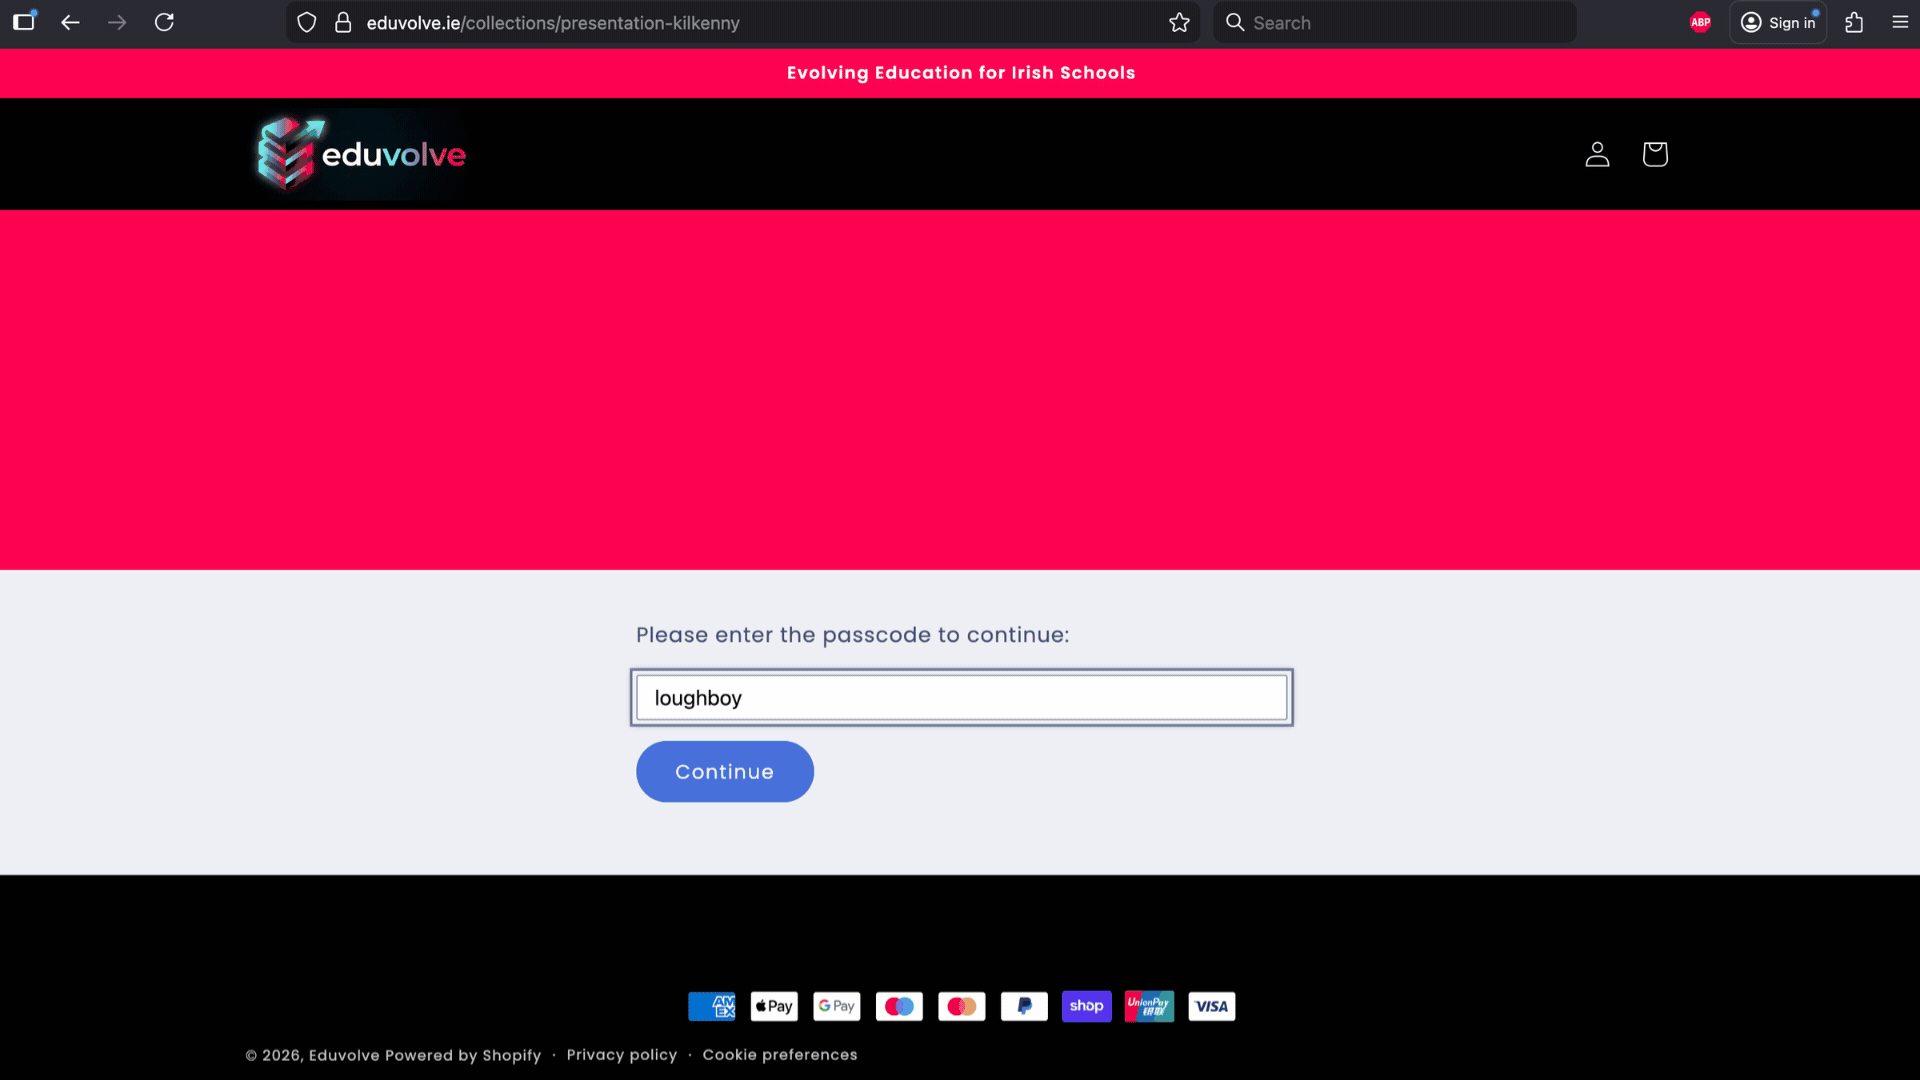Open the shopping cart icon
The image size is (1920, 1080).
pos(1655,154)
